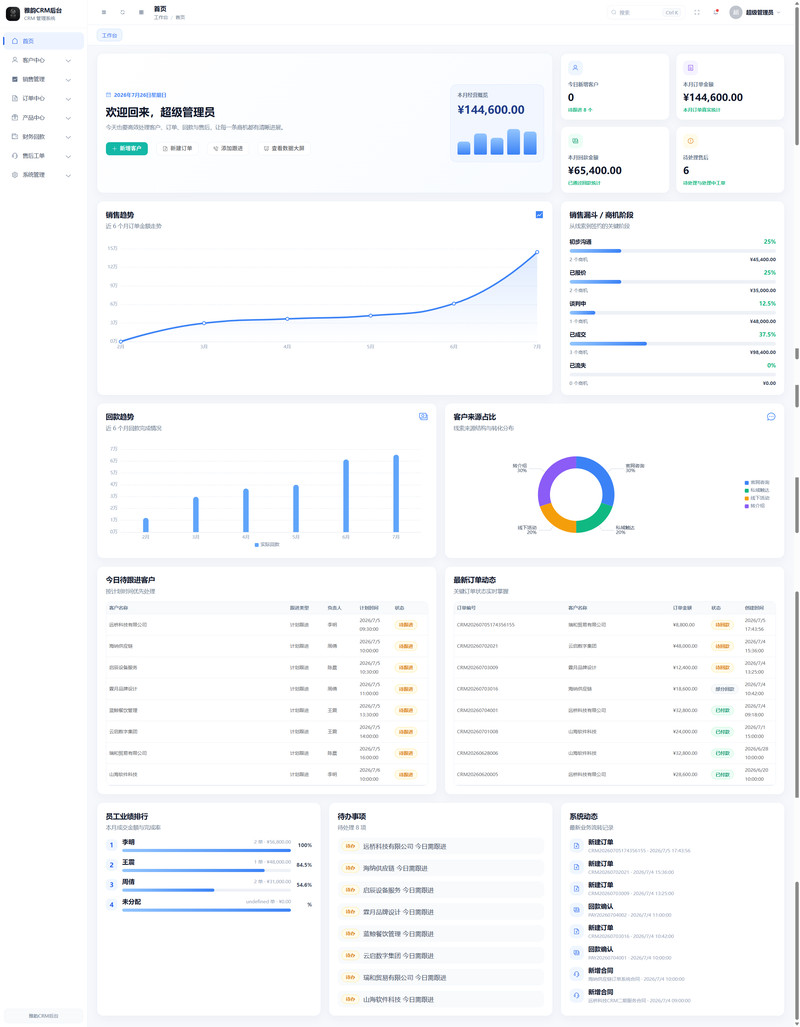Click the refresh icon in top bar

[123, 12]
